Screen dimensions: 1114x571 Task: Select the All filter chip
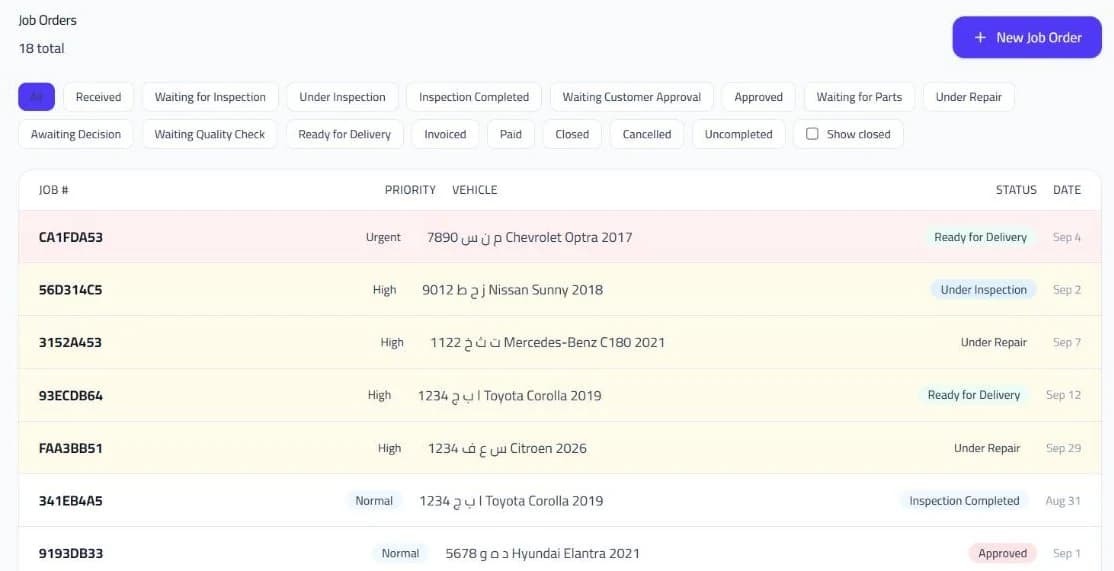(x=36, y=97)
